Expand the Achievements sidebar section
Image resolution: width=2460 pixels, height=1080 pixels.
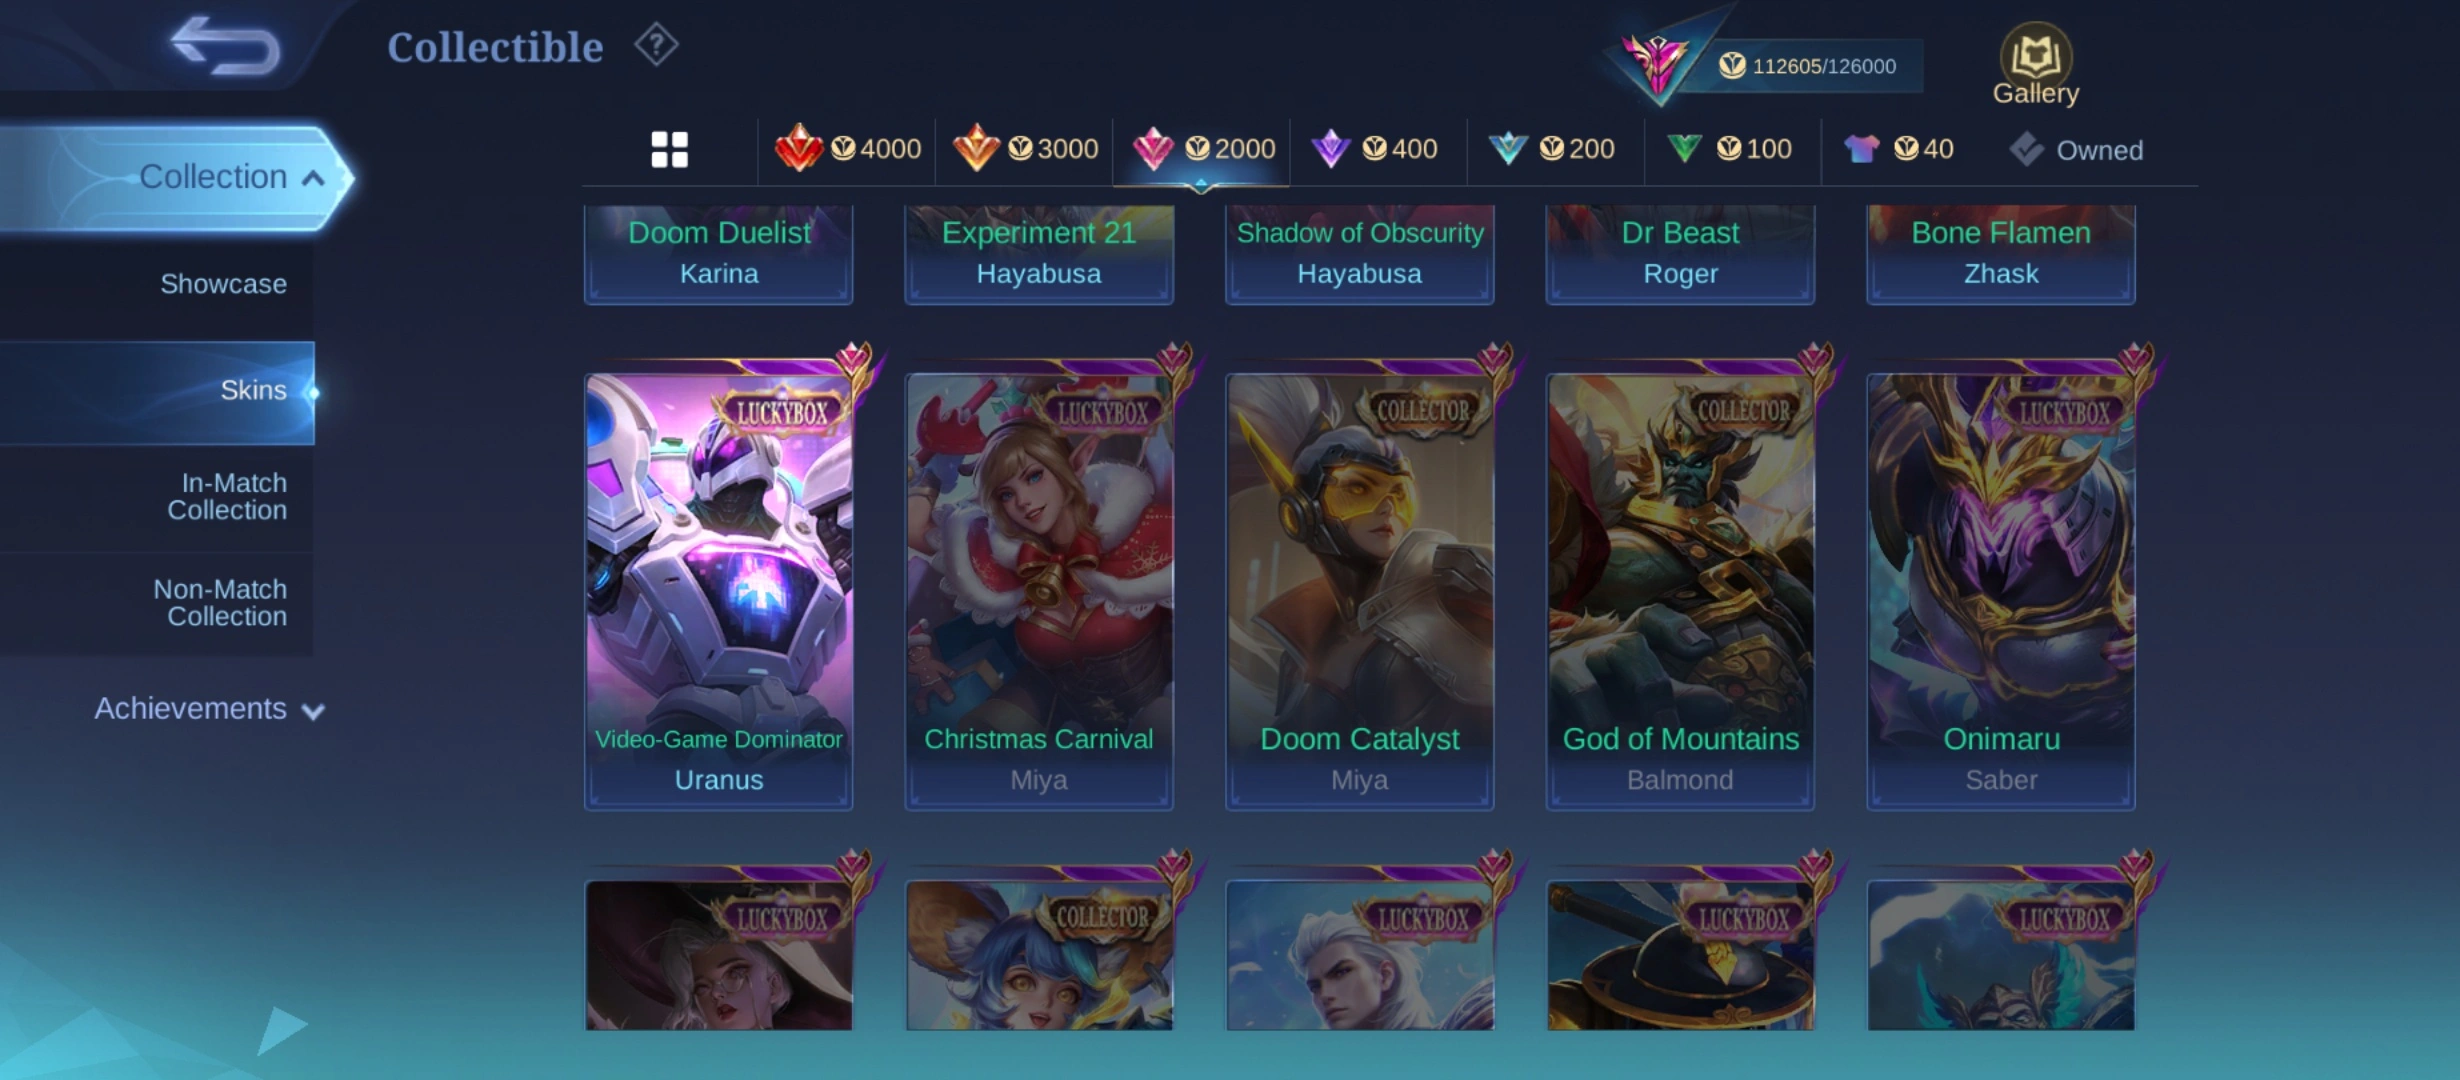[209, 709]
